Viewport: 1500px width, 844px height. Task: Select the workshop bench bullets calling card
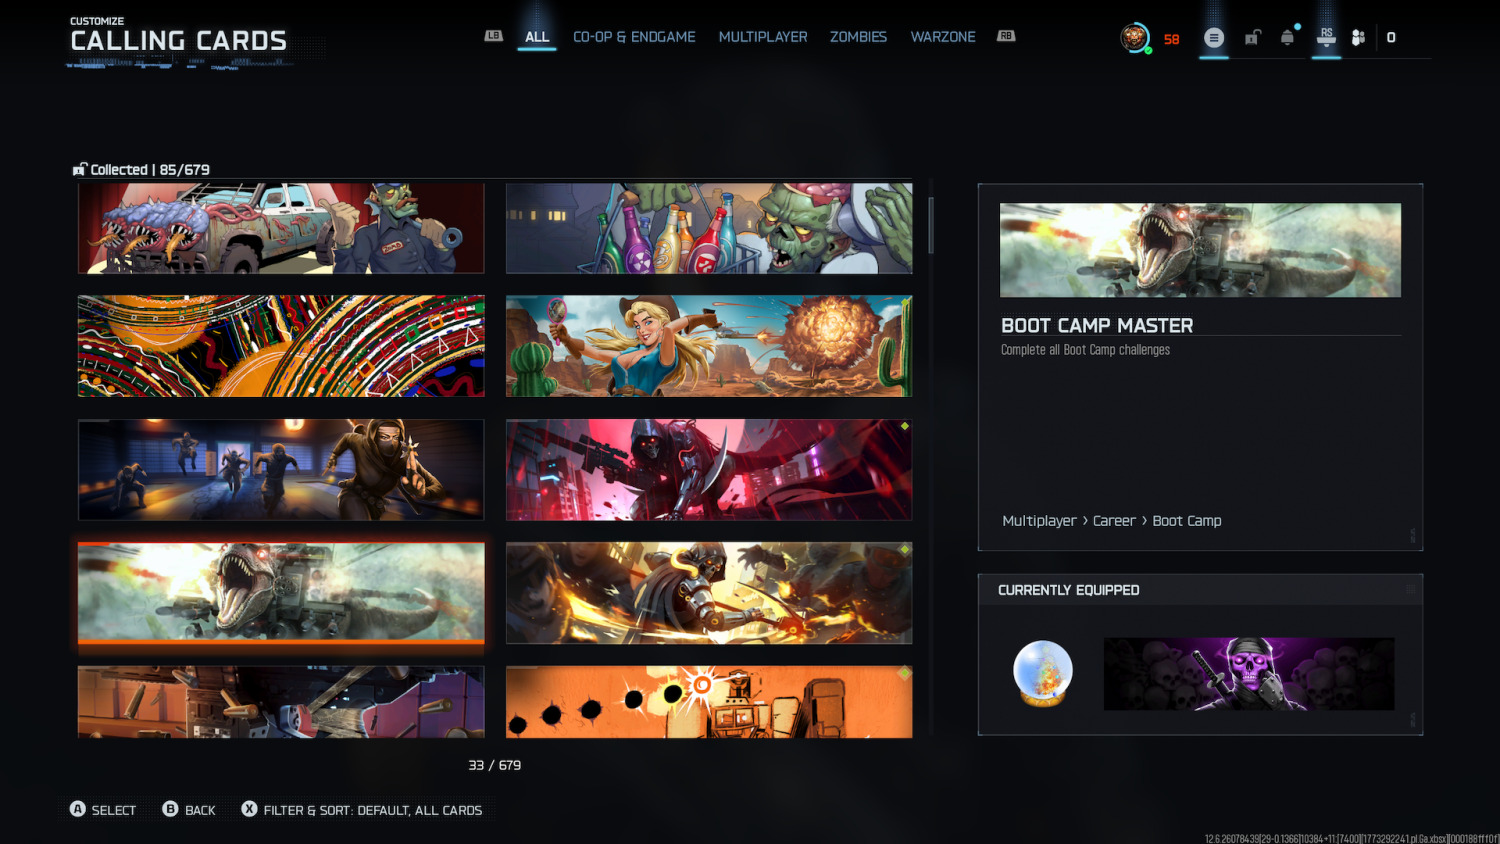(281, 702)
